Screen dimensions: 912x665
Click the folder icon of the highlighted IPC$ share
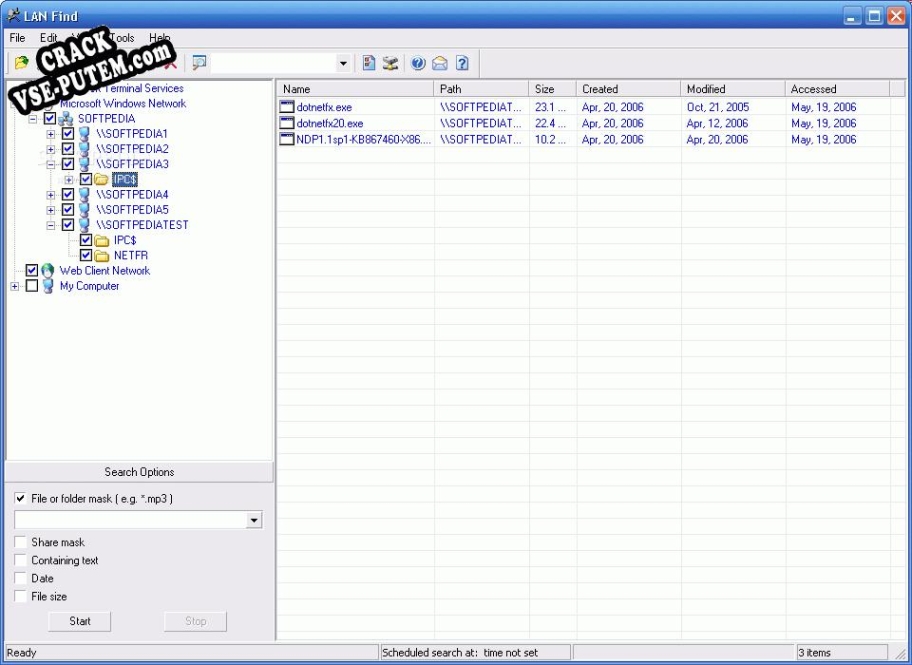pyautogui.click(x=102, y=179)
